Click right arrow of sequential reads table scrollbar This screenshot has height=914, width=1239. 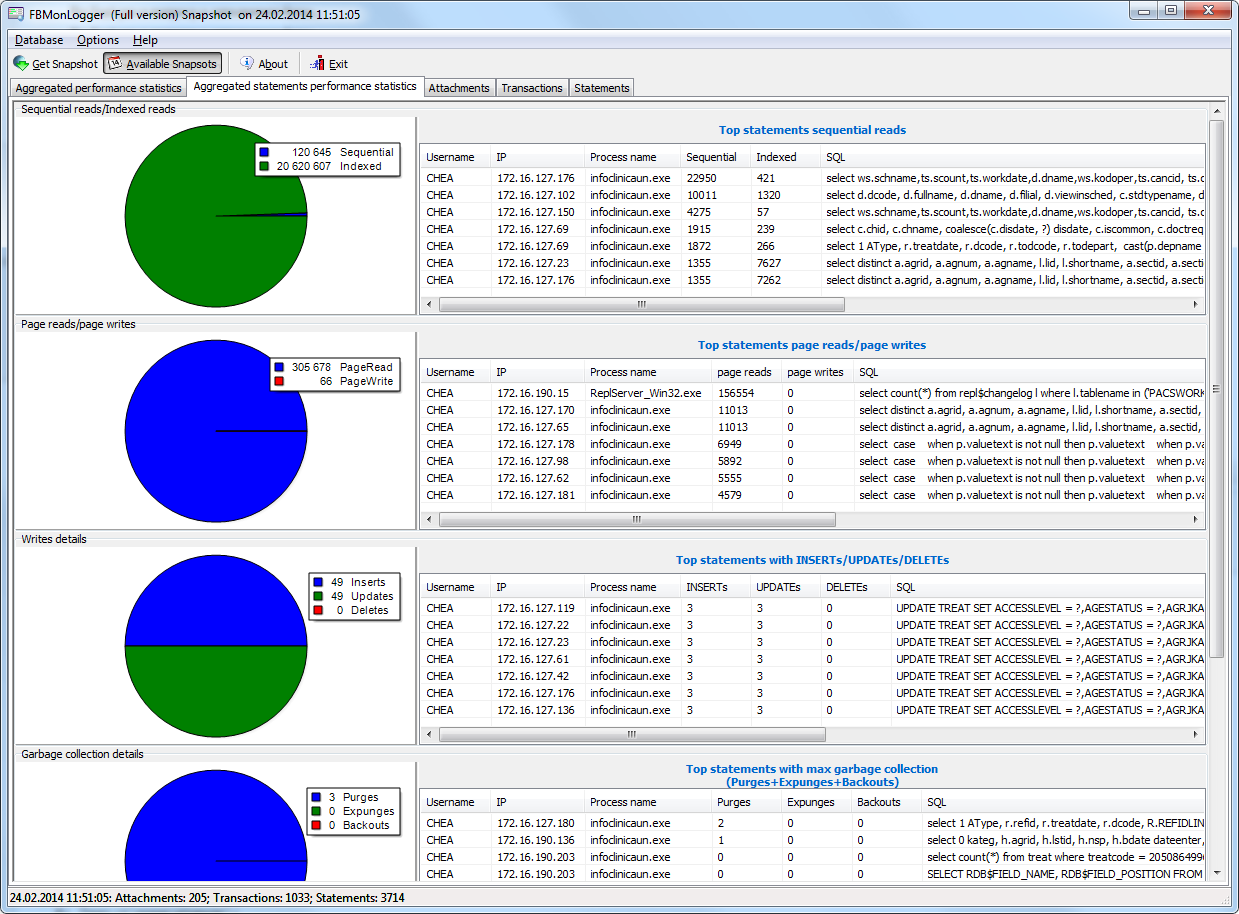(x=1196, y=305)
